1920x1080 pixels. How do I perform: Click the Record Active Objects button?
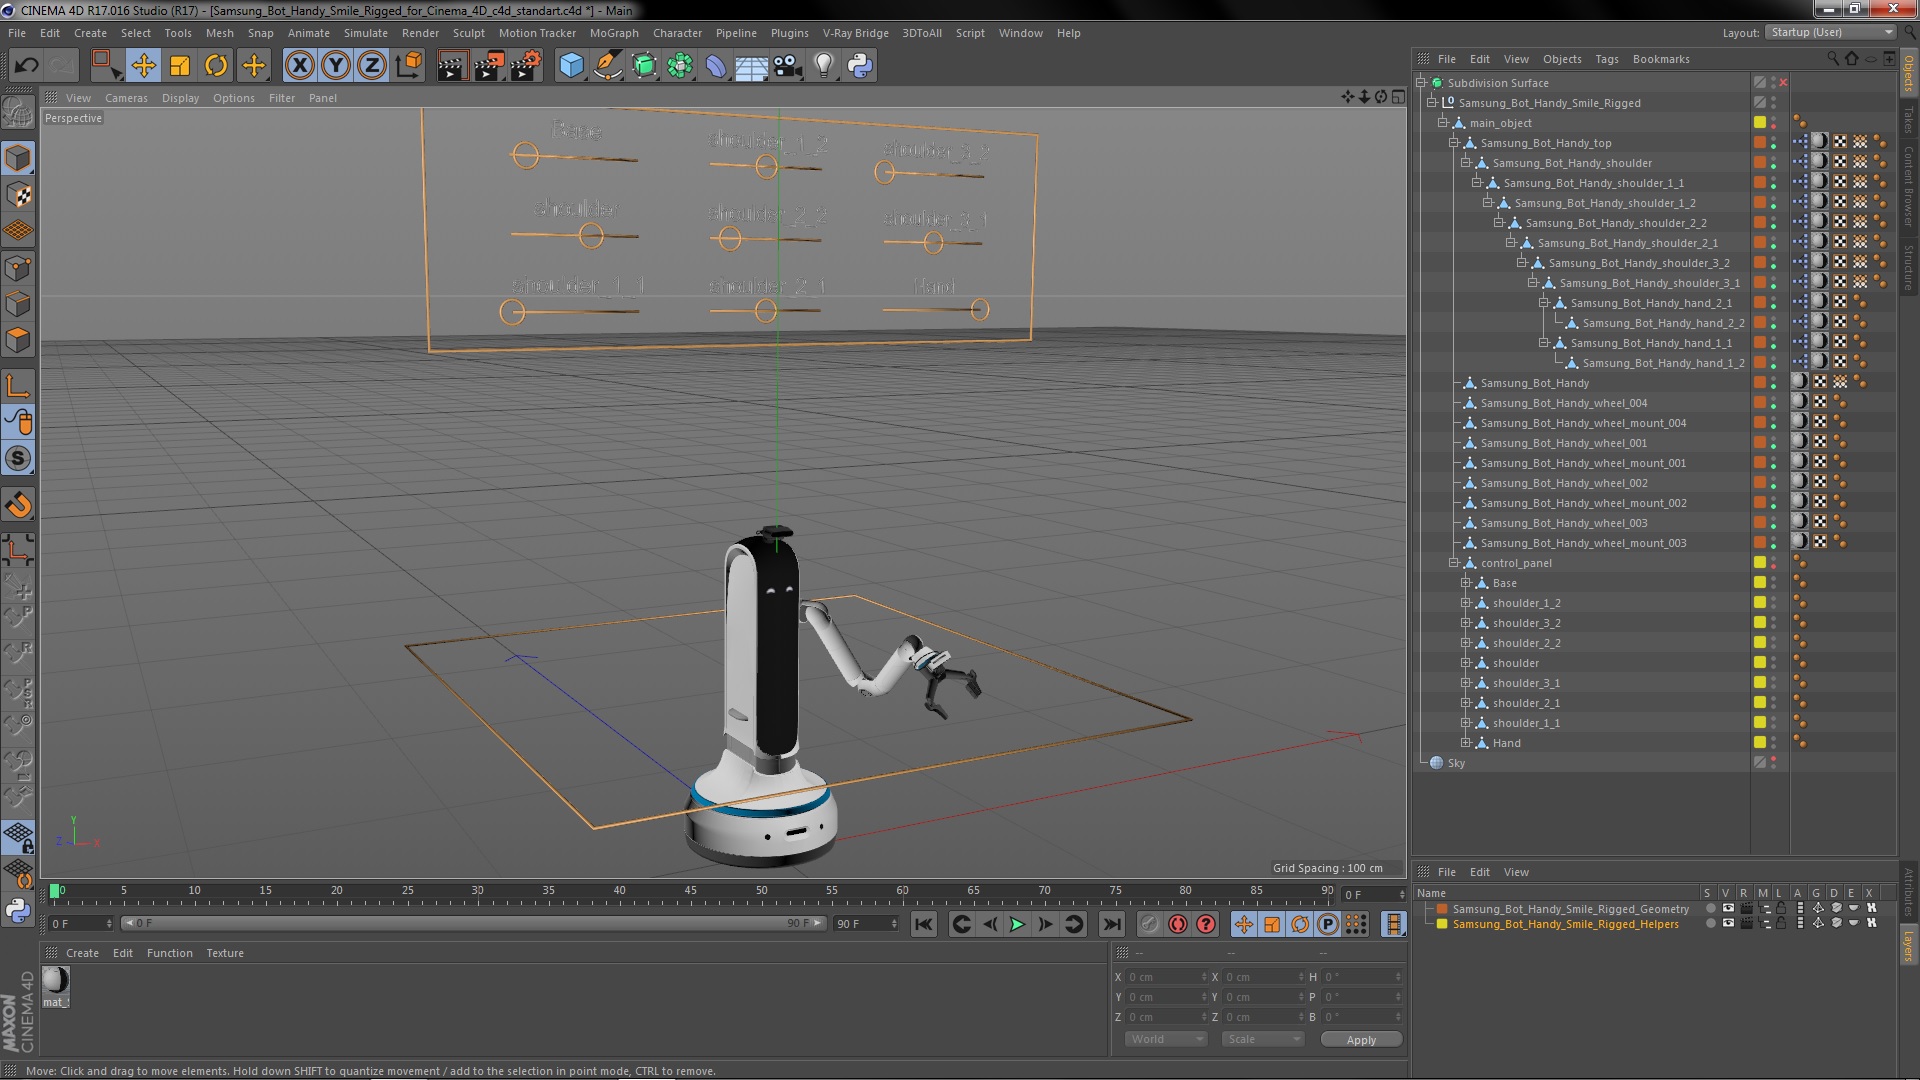1149,924
